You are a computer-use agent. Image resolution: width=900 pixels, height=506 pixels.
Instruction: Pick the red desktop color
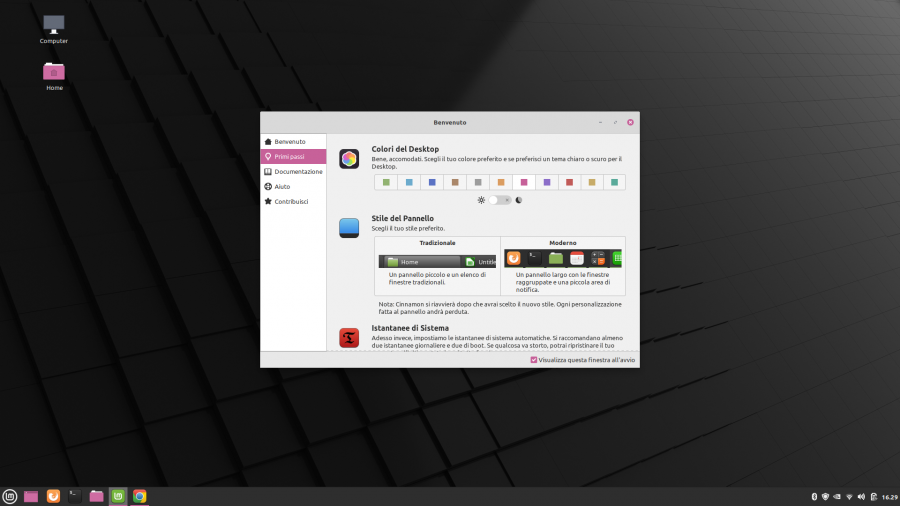pos(569,182)
